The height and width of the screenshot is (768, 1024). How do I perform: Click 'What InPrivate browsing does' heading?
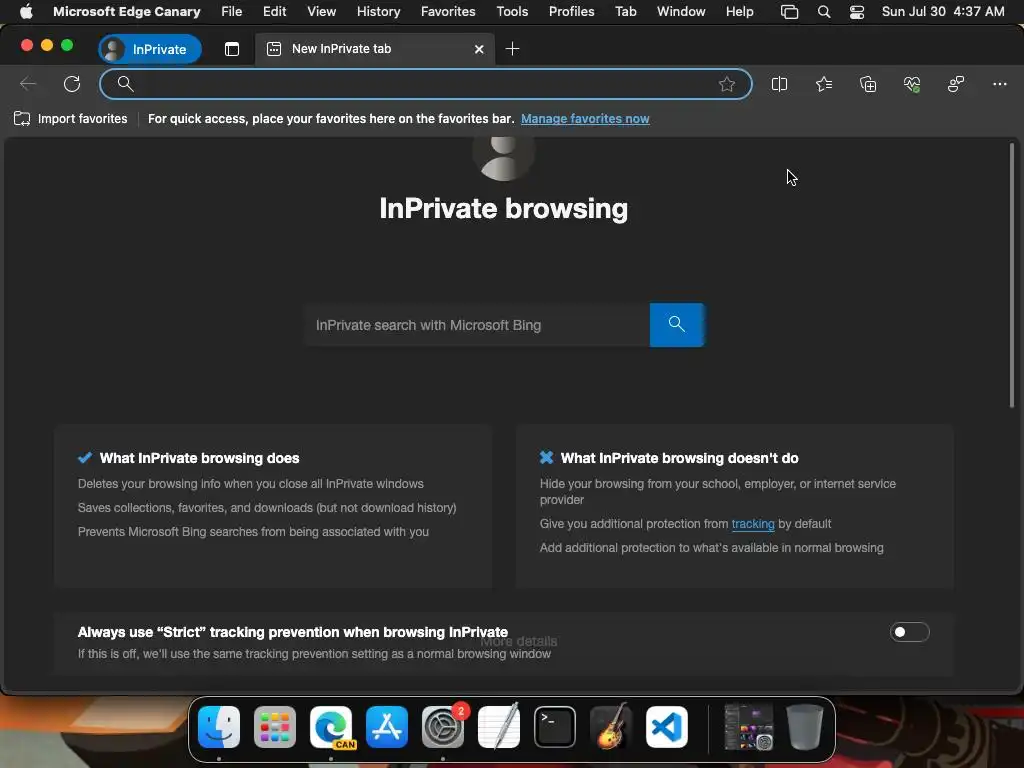coord(199,458)
